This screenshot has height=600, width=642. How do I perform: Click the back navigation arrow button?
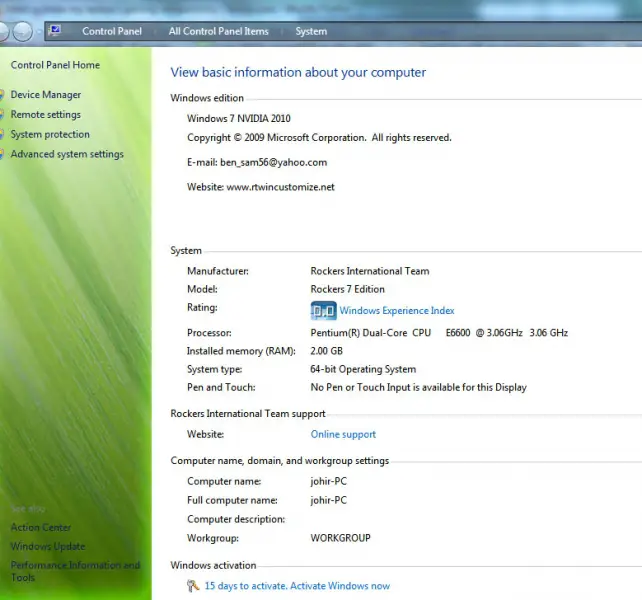2,31
